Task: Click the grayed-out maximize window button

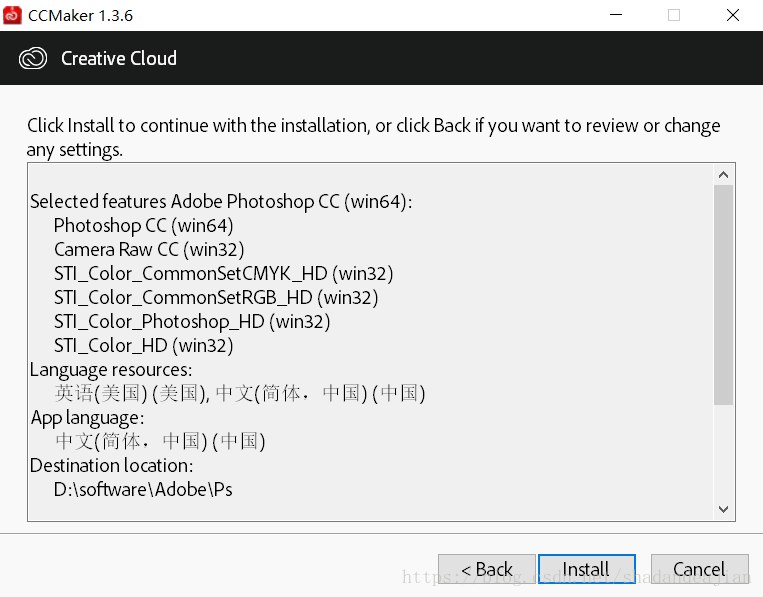Action: click(x=674, y=15)
